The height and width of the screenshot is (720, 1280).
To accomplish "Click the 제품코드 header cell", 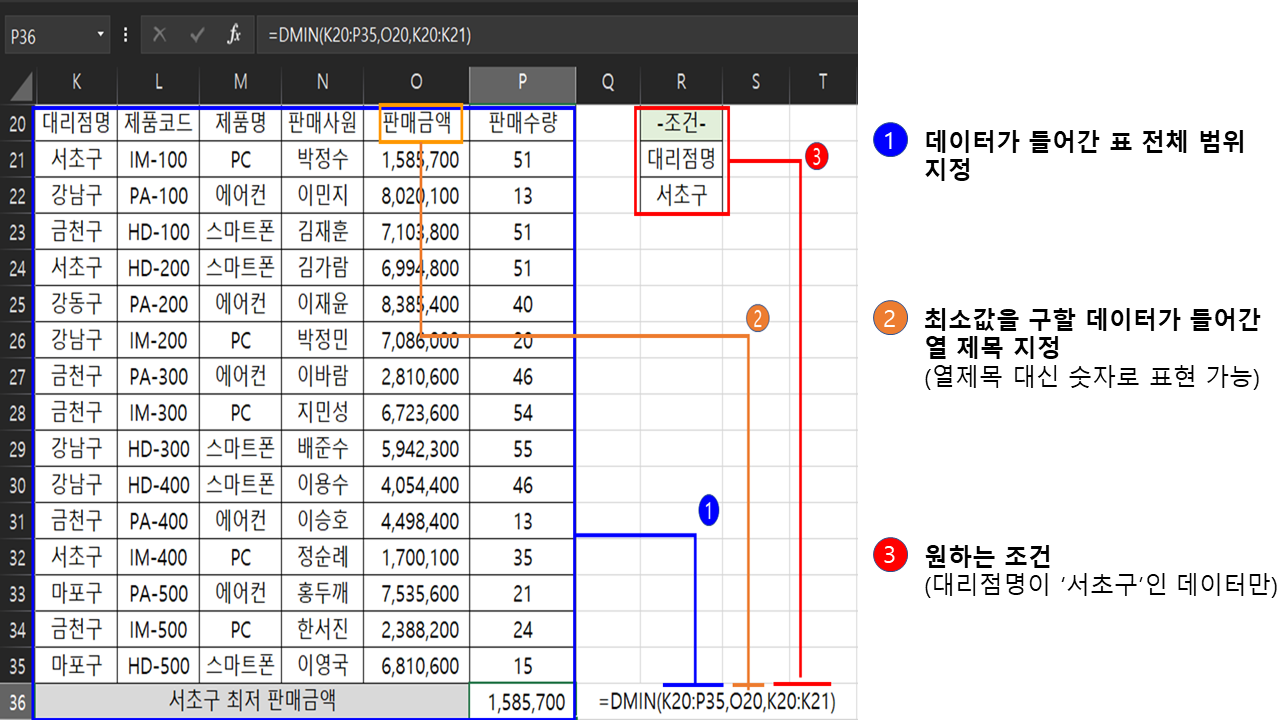I will 158,124.
